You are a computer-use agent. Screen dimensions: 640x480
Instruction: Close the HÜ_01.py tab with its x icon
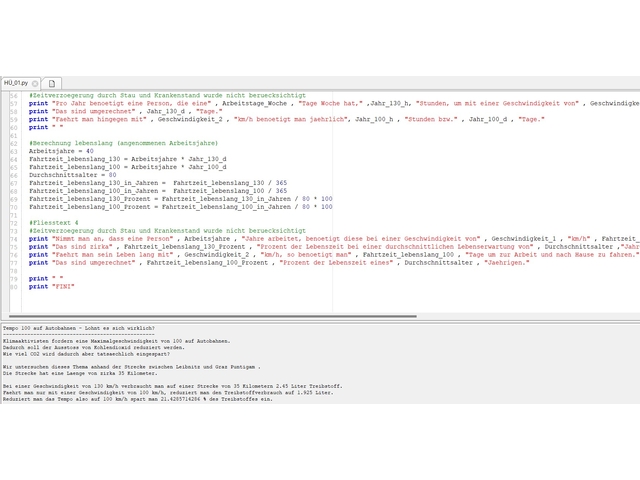(35, 83)
